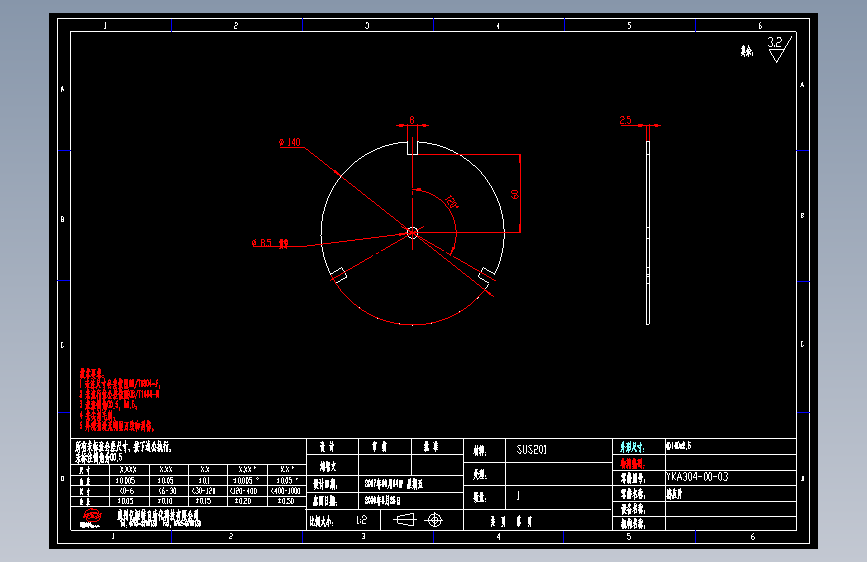The image size is (867, 562).
Task: Select the φ140 diameter dimension label
Action: point(290,142)
